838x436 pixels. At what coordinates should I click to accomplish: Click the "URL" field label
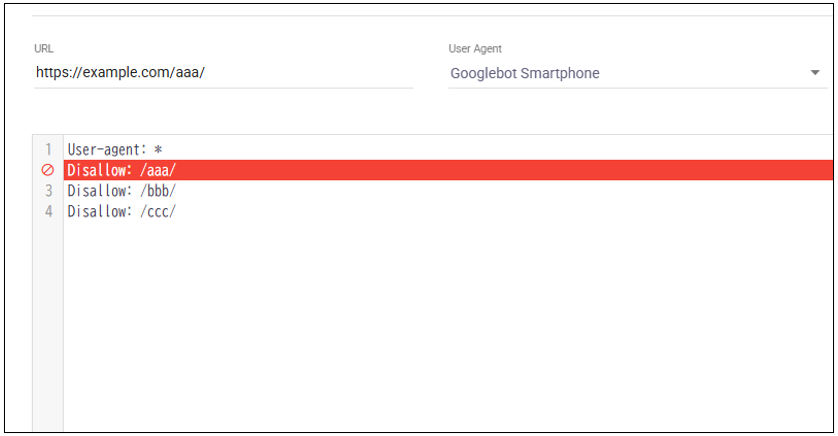click(43, 48)
